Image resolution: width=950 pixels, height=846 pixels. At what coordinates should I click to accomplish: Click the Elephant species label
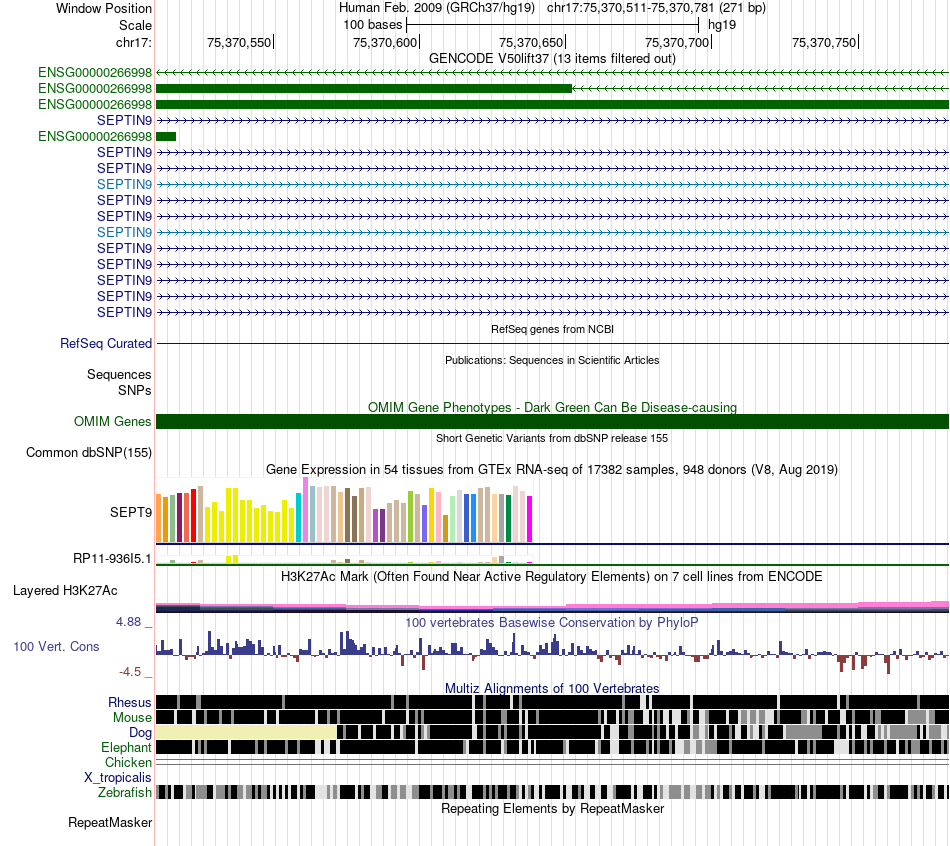[x=127, y=747]
